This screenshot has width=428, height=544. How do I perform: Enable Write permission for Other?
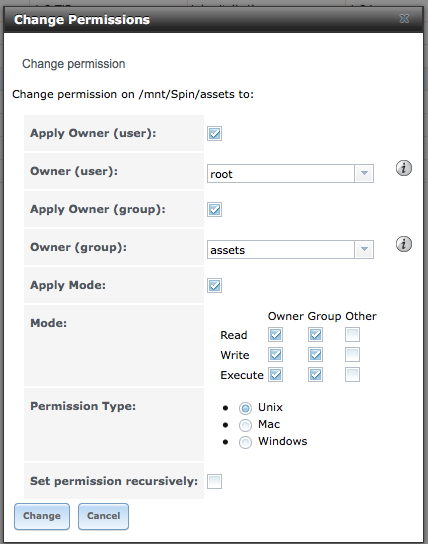(352, 355)
